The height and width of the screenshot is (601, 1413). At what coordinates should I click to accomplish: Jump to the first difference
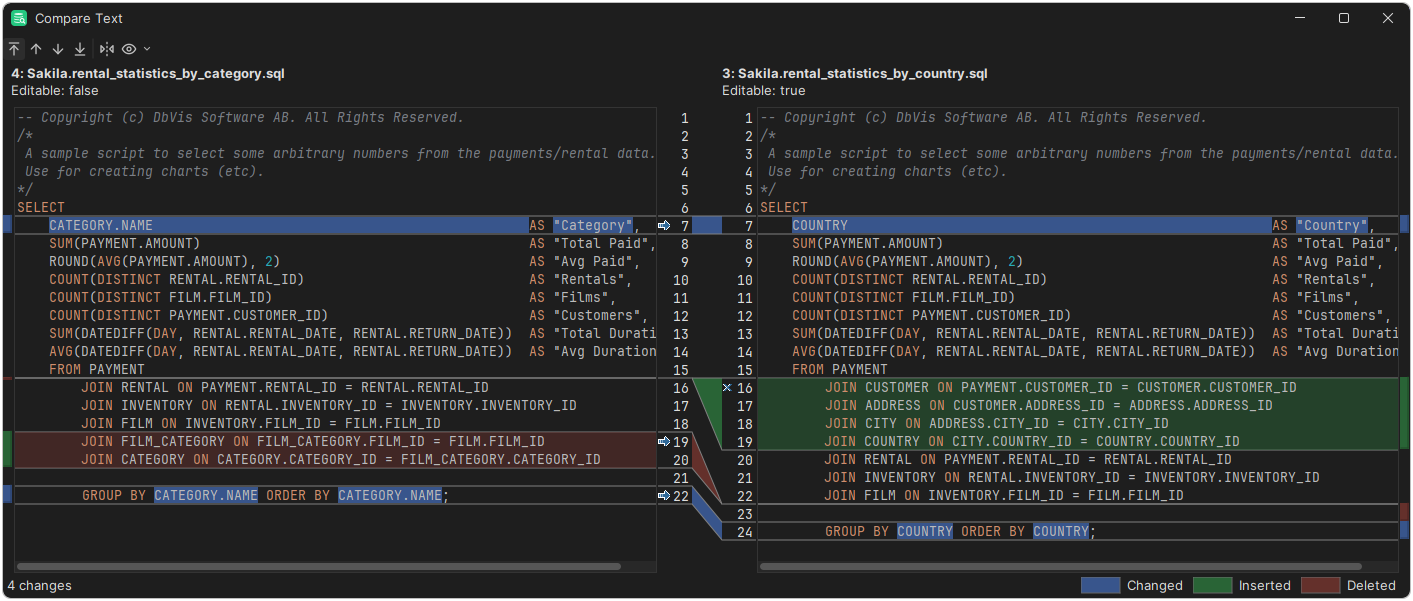tap(14, 49)
